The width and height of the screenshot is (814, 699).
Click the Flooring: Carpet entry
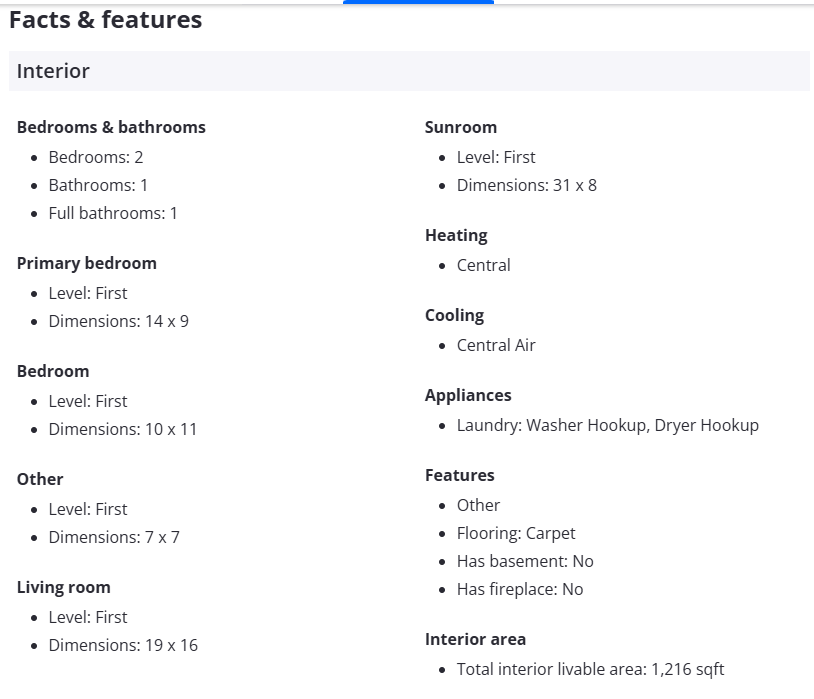516,533
